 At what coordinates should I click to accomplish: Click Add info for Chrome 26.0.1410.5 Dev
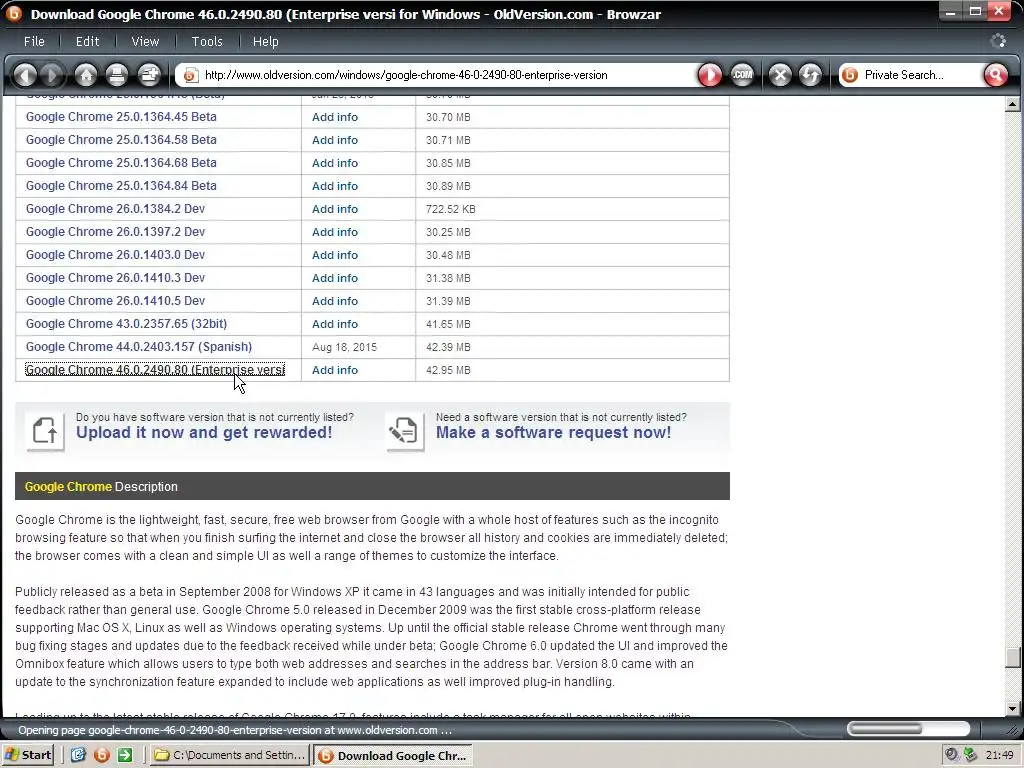[x=334, y=301]
